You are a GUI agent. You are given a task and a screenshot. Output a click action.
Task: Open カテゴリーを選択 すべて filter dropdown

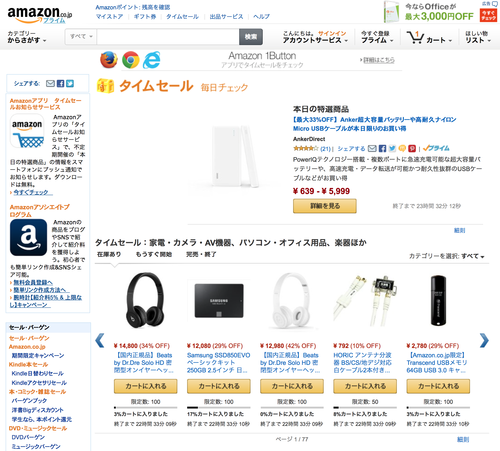pyautogui.click(x=446, y=256)
